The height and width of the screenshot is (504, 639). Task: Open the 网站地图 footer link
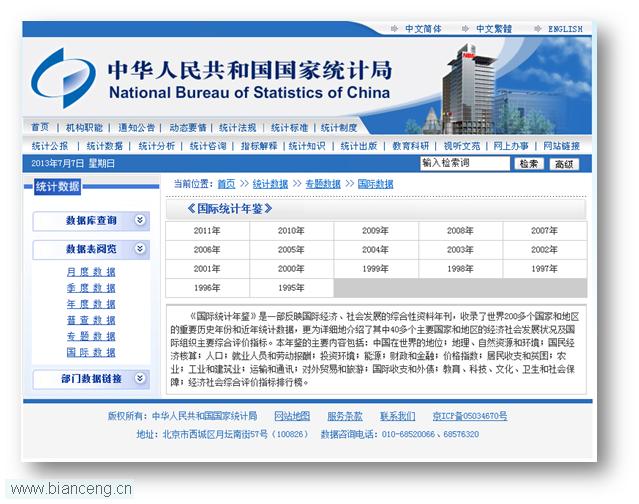[292, 416]
